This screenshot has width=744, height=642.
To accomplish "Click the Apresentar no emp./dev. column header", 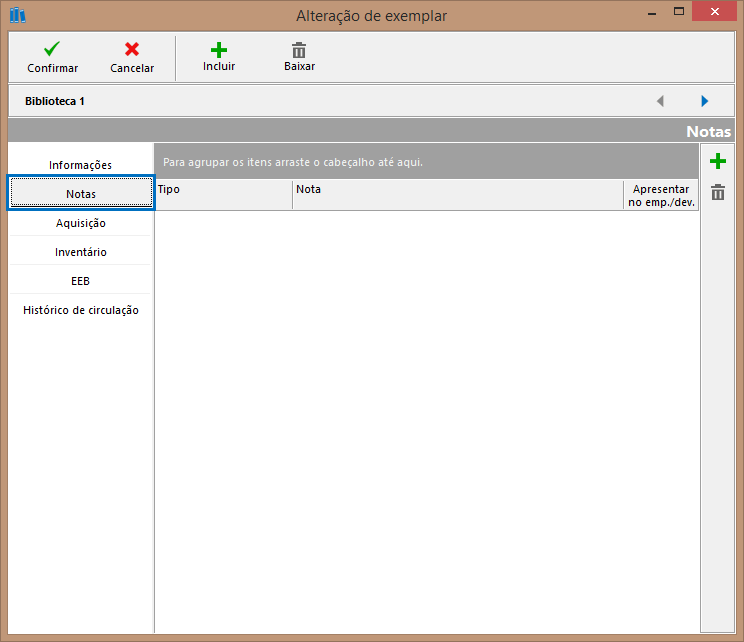I will pyautogui.click(x=661, y=195).
